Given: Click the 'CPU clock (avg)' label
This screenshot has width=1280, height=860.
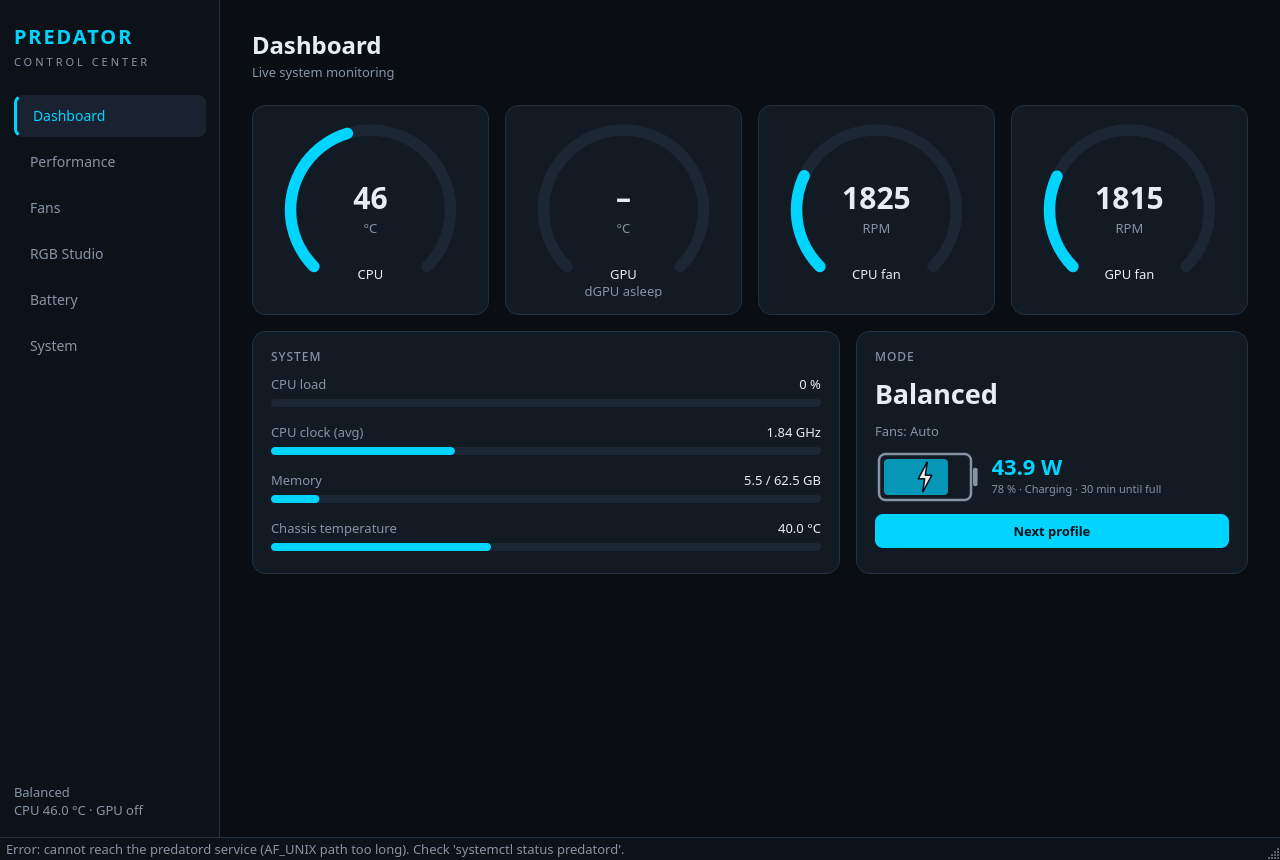Looking at the screenshot, I should (x=317, y=433).
